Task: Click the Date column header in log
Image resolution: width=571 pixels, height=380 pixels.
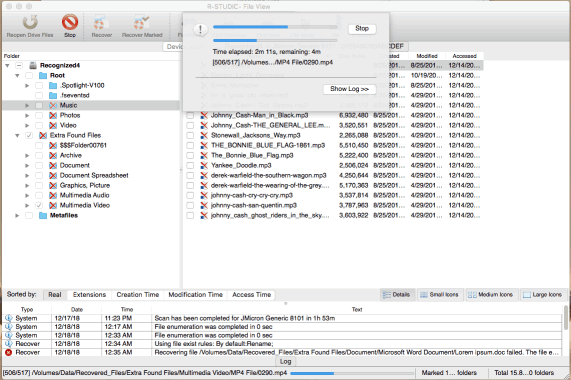Action: coord(77,309)
